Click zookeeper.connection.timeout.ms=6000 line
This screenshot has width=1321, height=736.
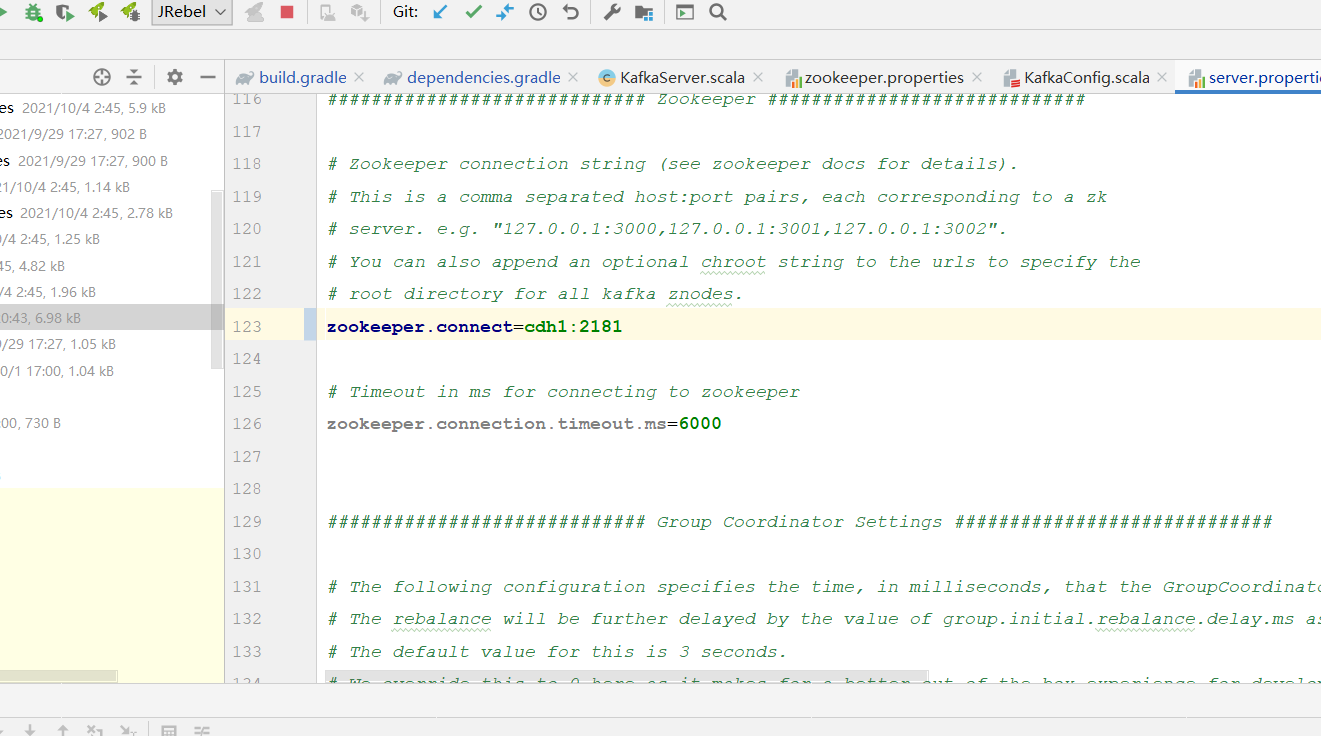[524, 424]
